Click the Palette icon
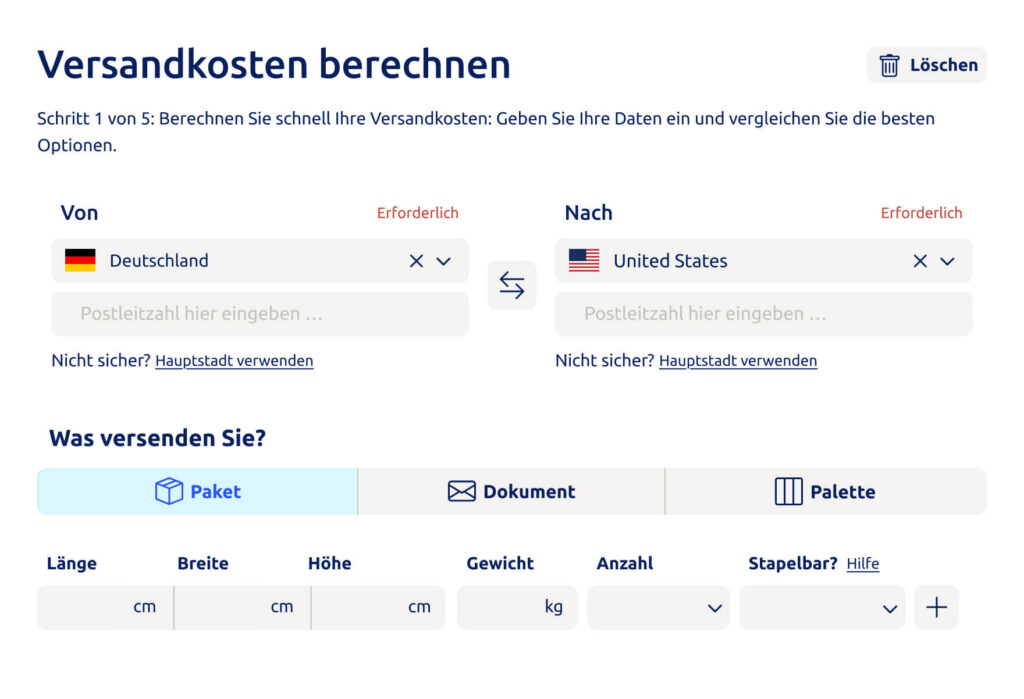The width and height of the screenshot is (1024, 699). (787, 491)
